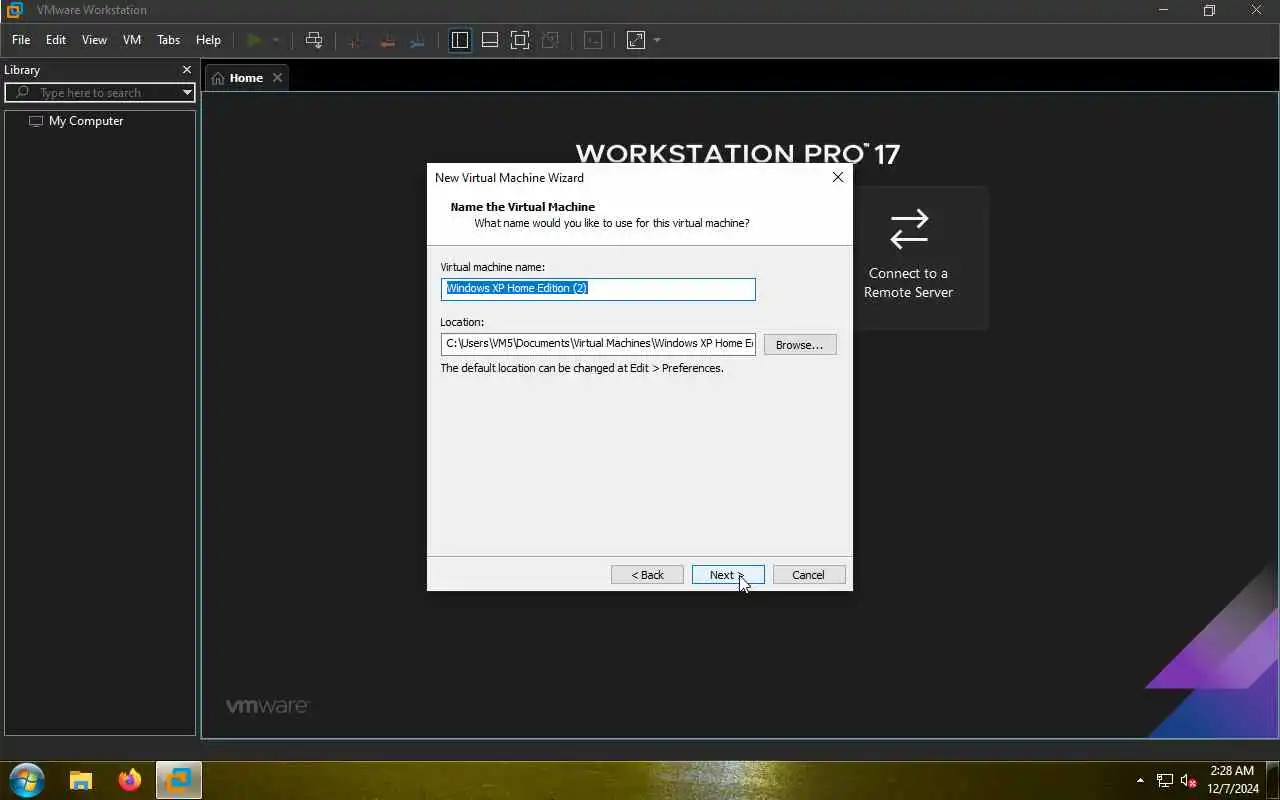Image resolution: width=1280 pixels, height=800 pixels.
Task: Click the network tray icon
Action: 1165,780
